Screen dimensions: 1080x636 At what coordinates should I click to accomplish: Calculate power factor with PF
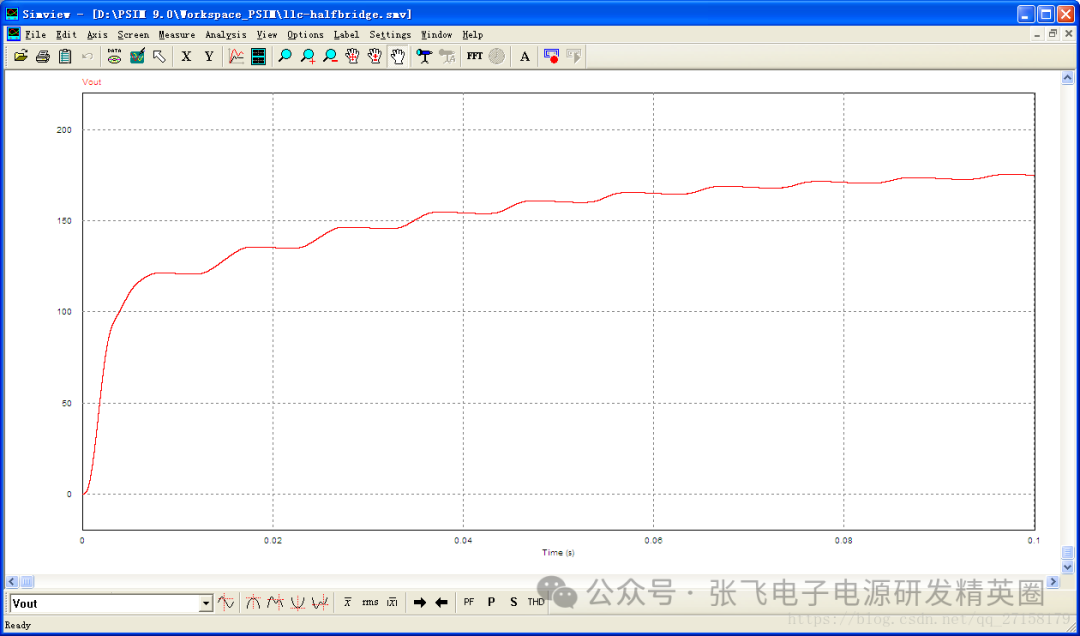469,602
